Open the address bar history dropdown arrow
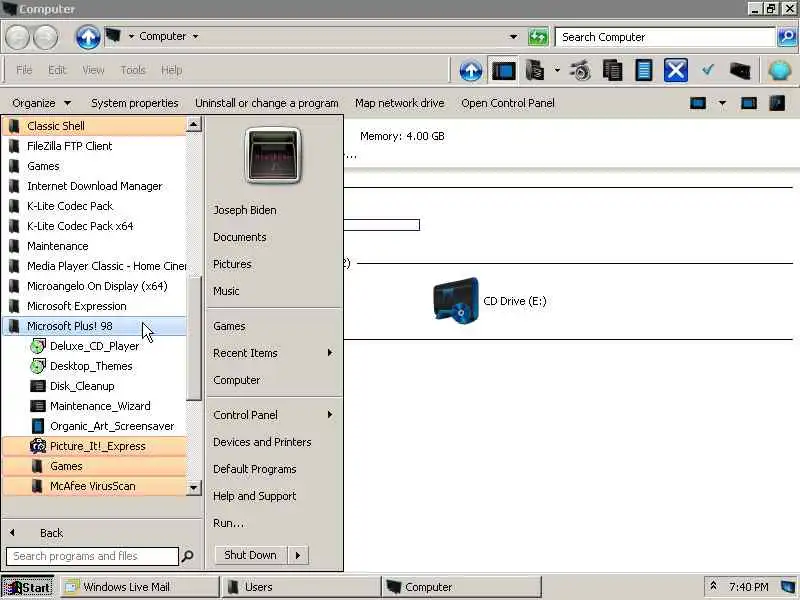 point(513,37)
